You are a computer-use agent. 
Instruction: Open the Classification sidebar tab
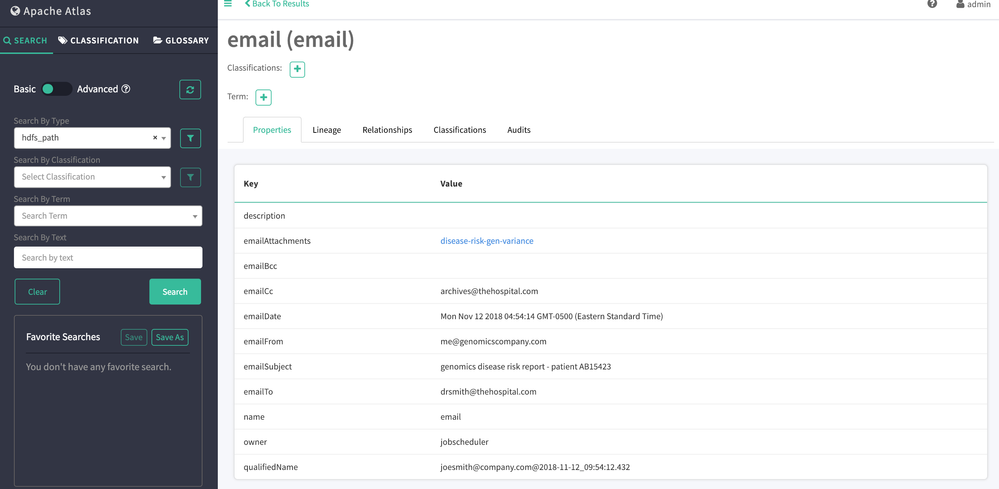(98, 41)
